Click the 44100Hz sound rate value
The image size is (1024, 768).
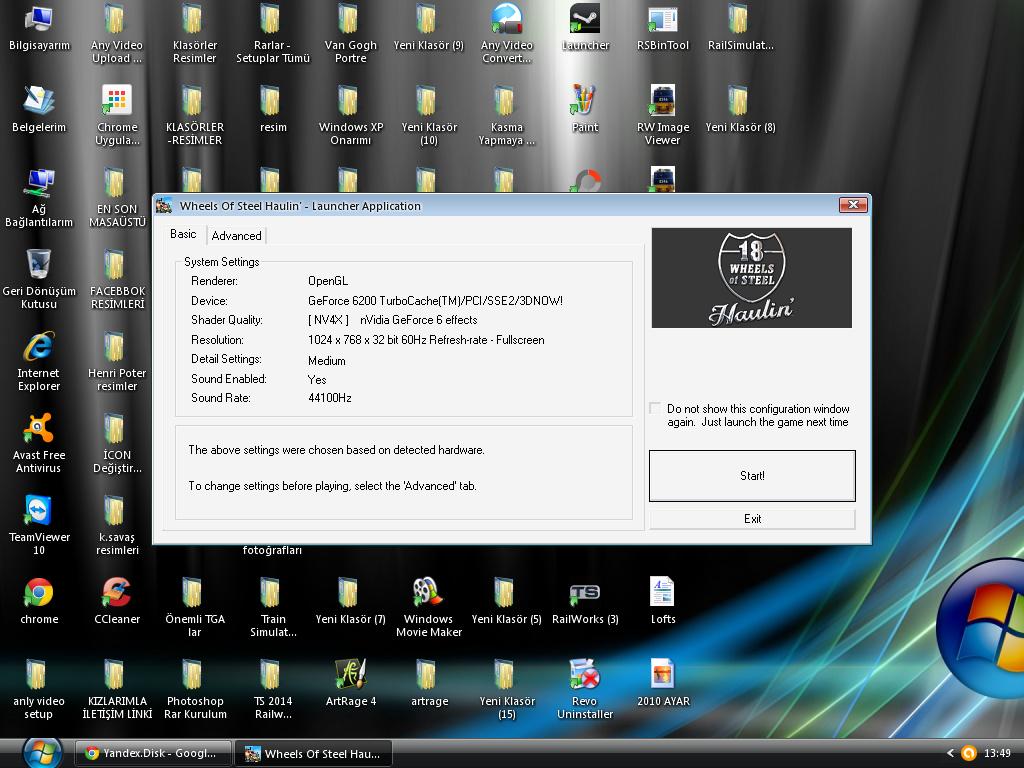[330, 398]
